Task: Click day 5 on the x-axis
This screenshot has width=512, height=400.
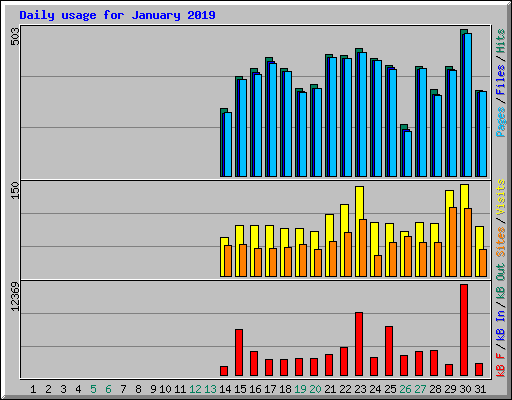Action: coord(93,389)
